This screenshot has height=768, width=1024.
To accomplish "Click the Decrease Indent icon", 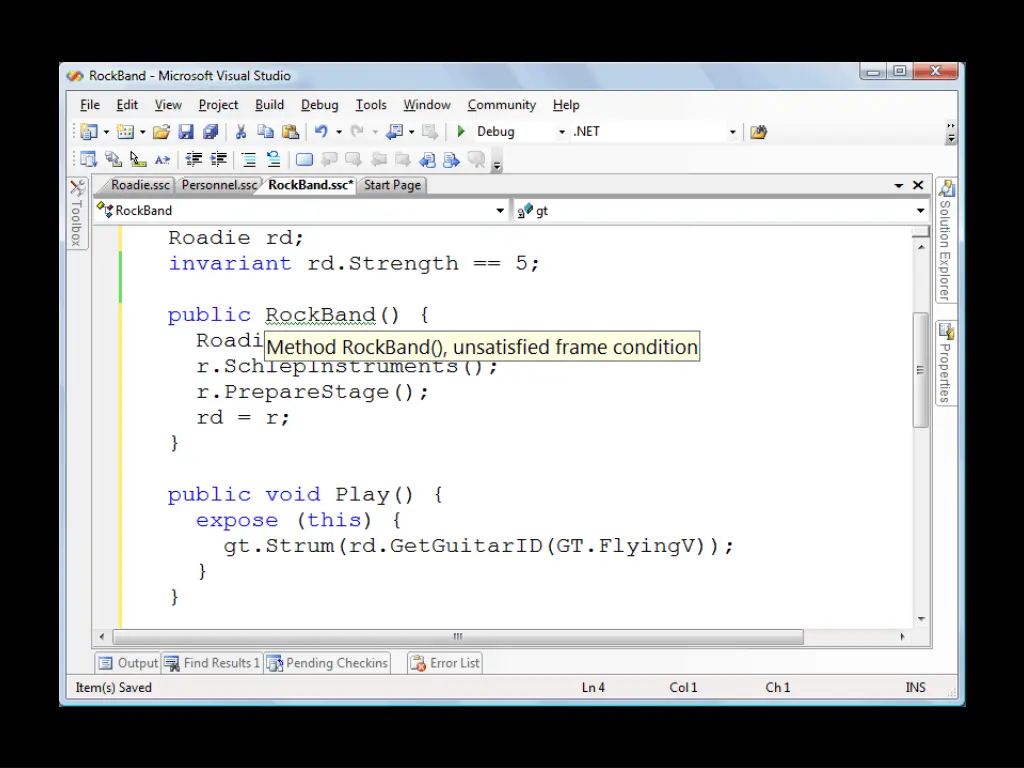I will click(193, 159).
